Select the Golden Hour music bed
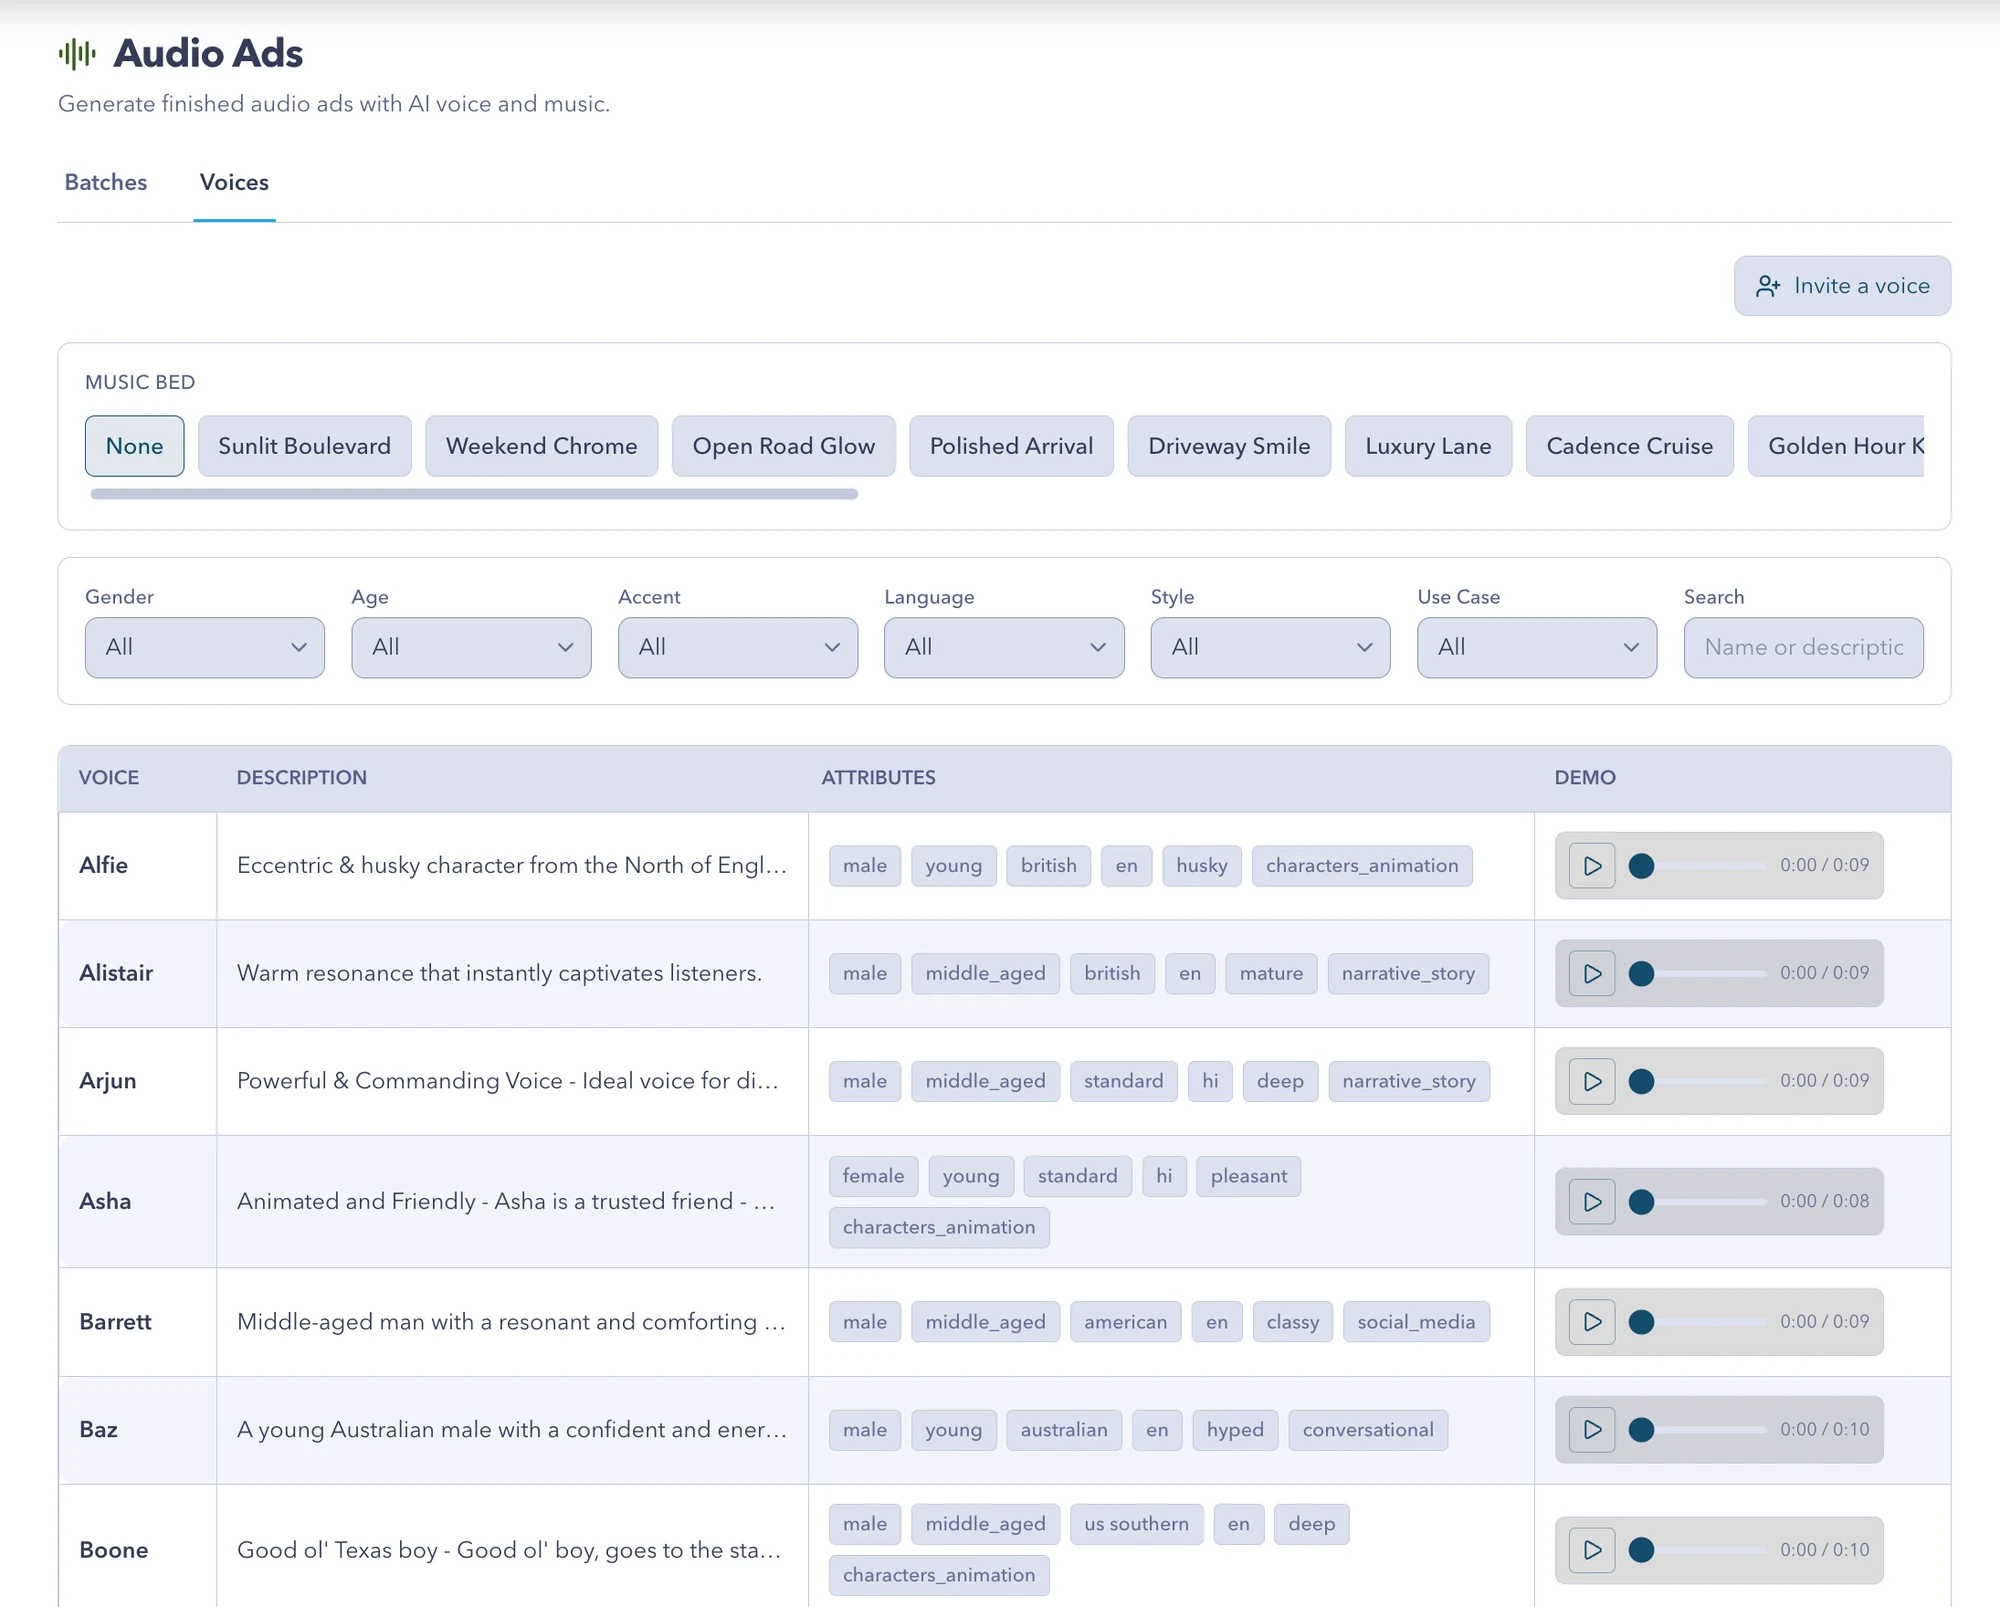 1838,446
